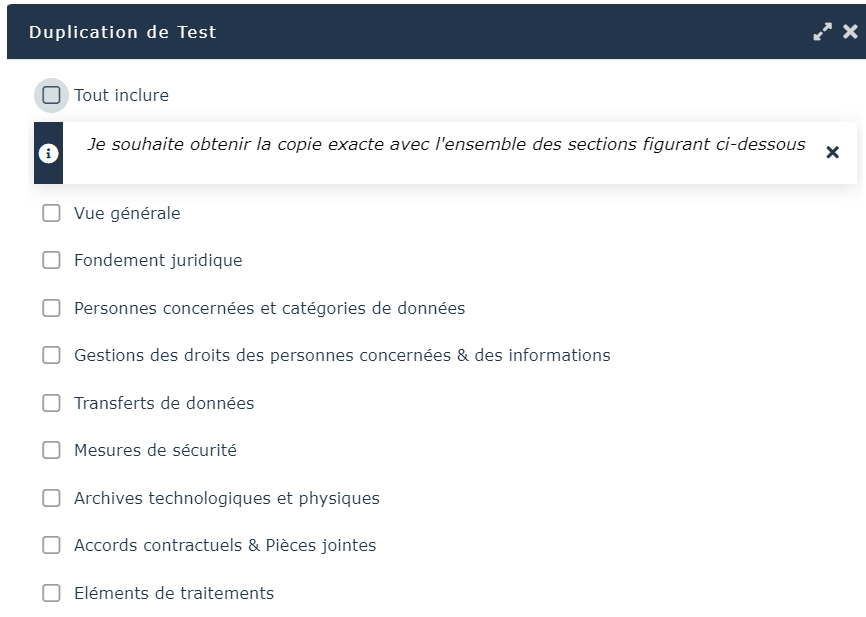Check the Tout inclure checkbox
Image resolution: width=866 pixels, height=617 pixels.
pyautogui.click(x=51, y=96)
